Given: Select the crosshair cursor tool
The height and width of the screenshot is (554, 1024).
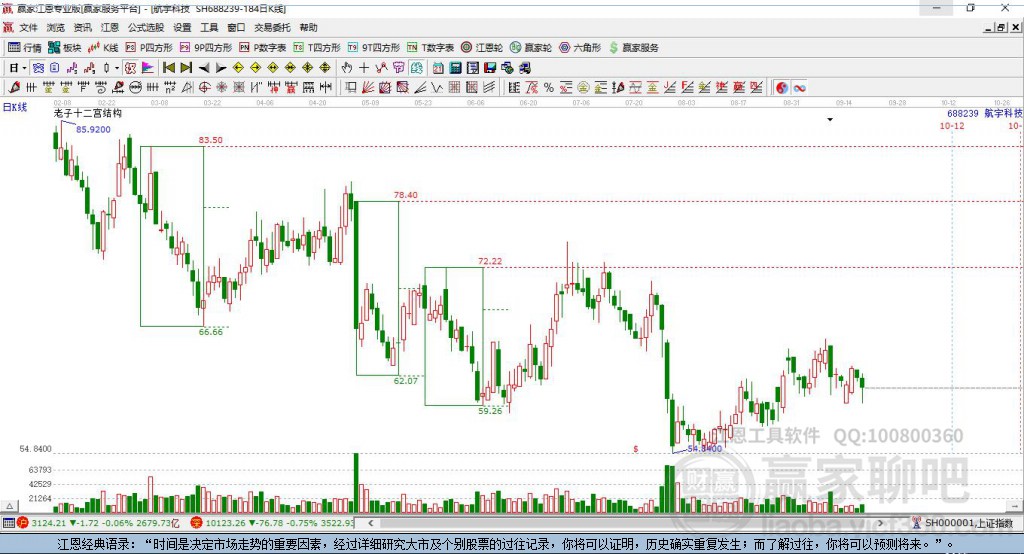Looking at the screenshot, I should pyautogui.click(x=364, y=68).
